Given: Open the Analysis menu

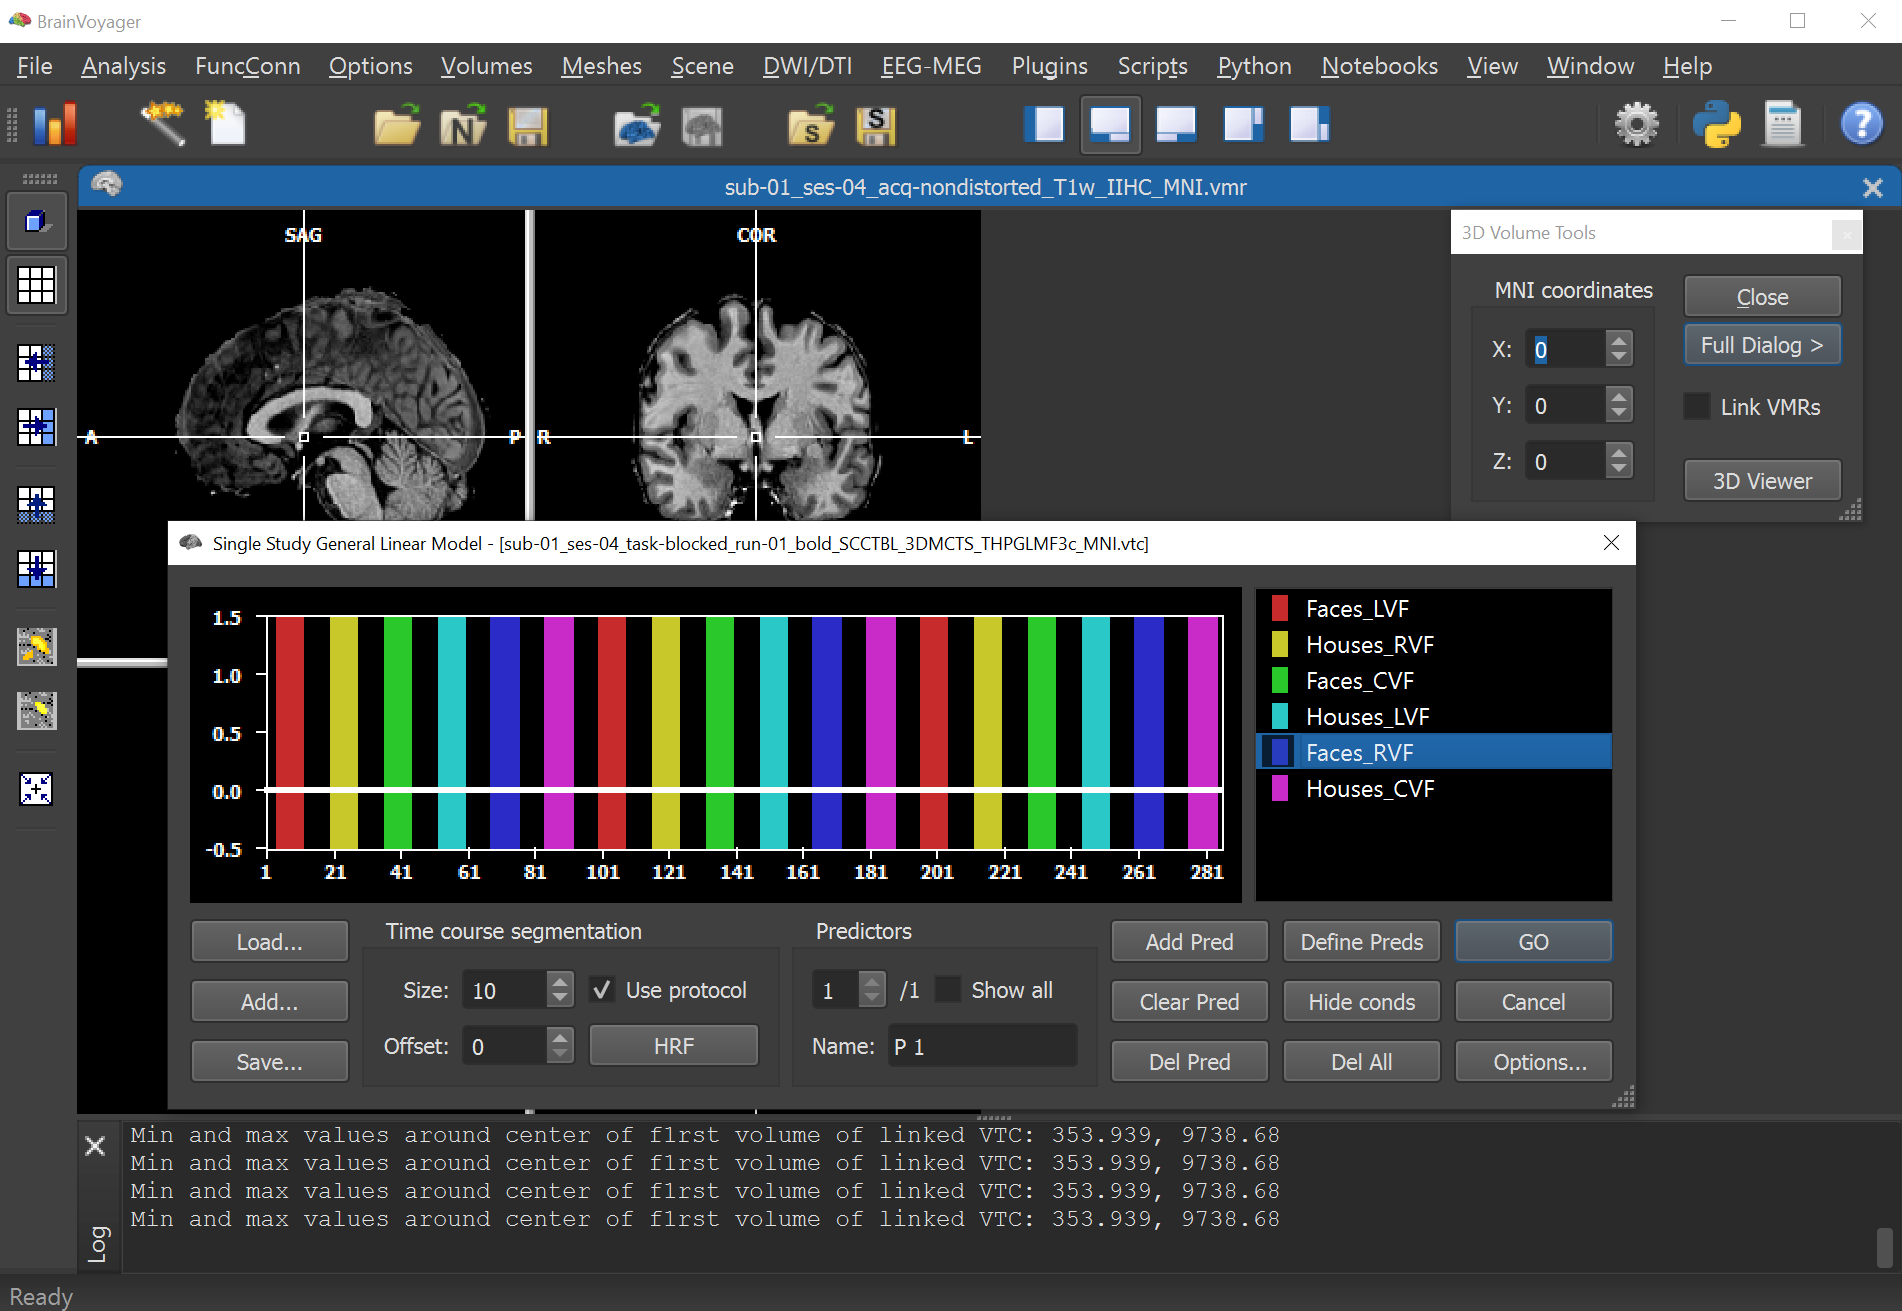Looking at the screenshot, I should pos(123,66).
